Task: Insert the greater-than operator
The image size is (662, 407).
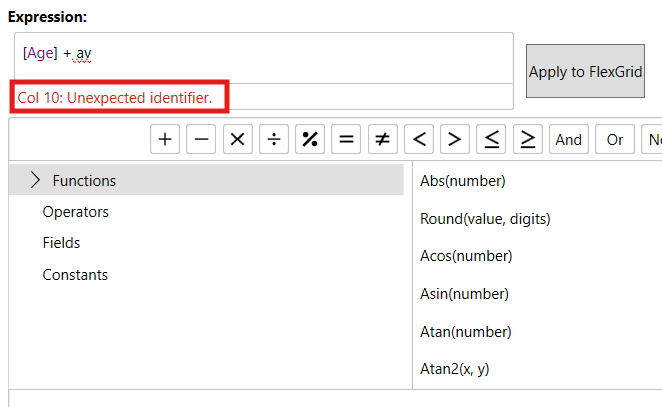Action: click(455, 140)
